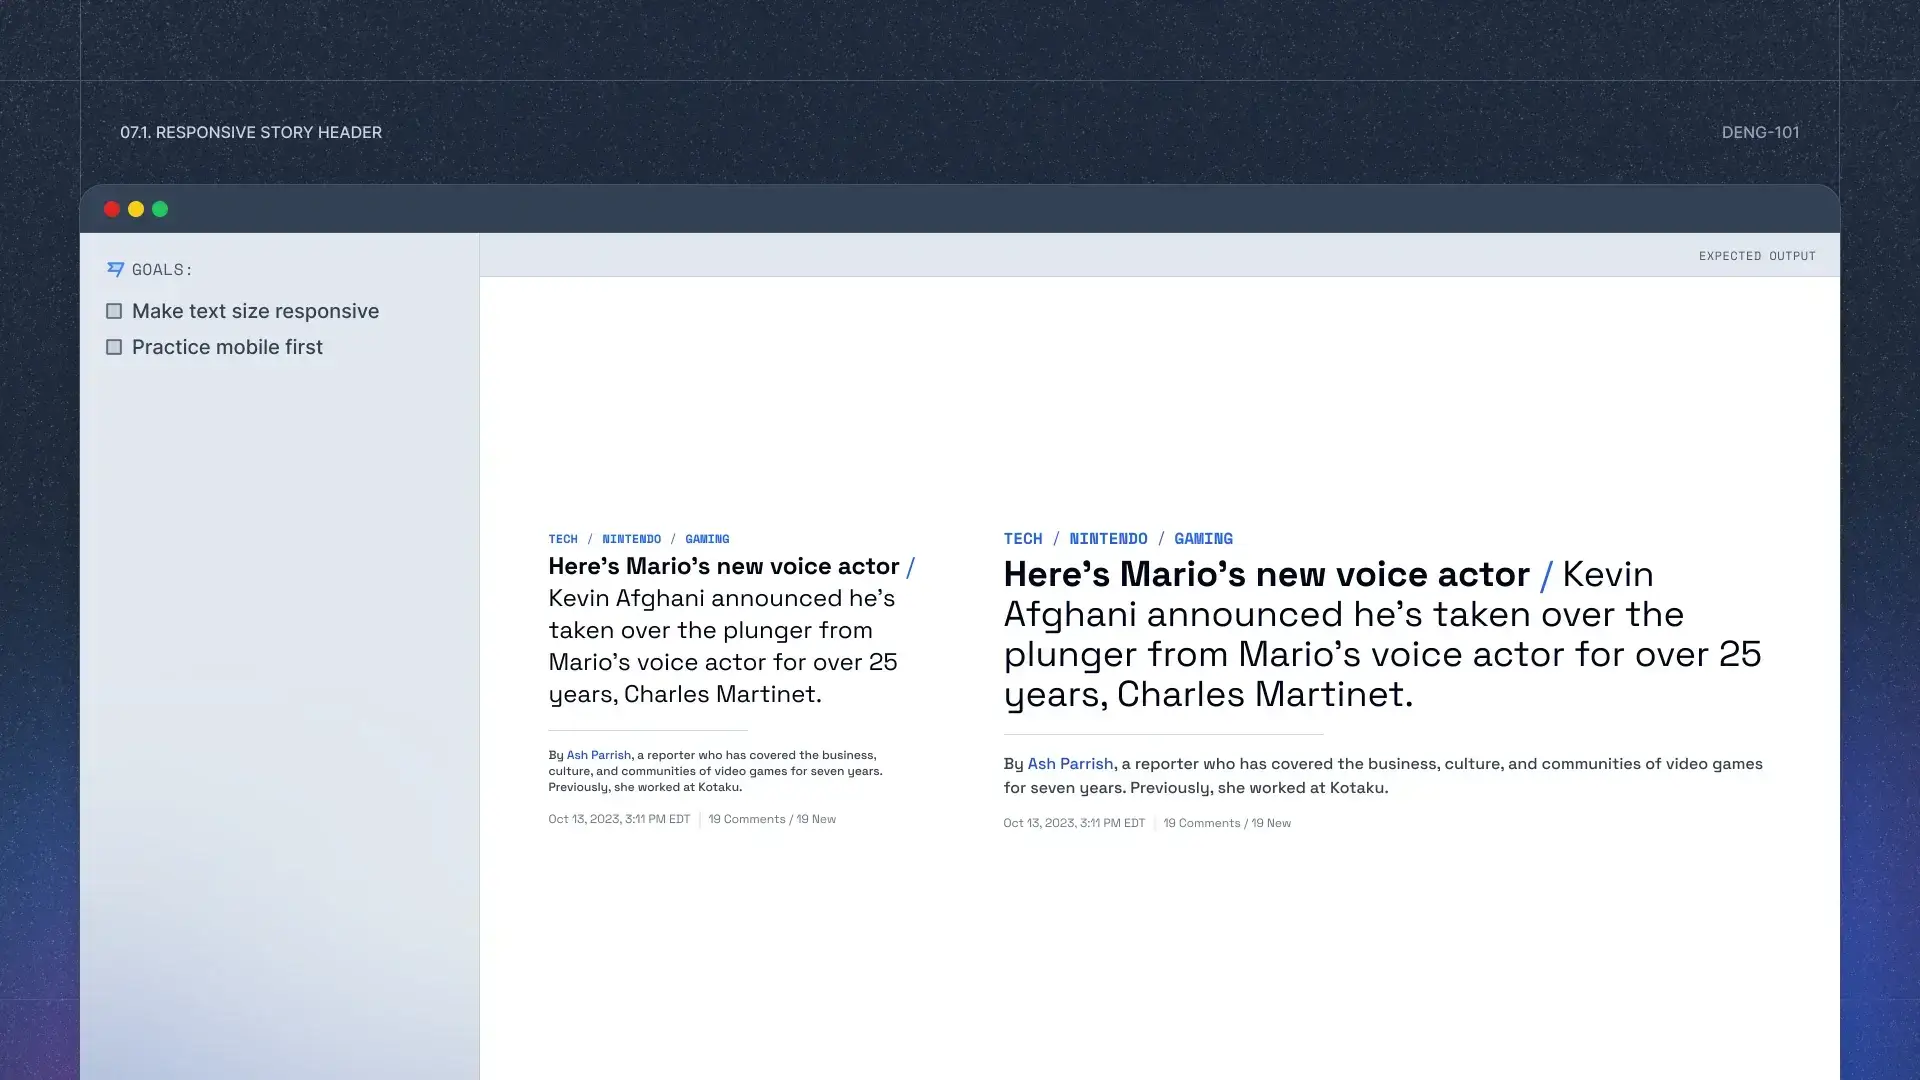This screenshot has width=1920, height=1080.
Task: Open Ash Parrish link in small byline
Action: (598, 755)
